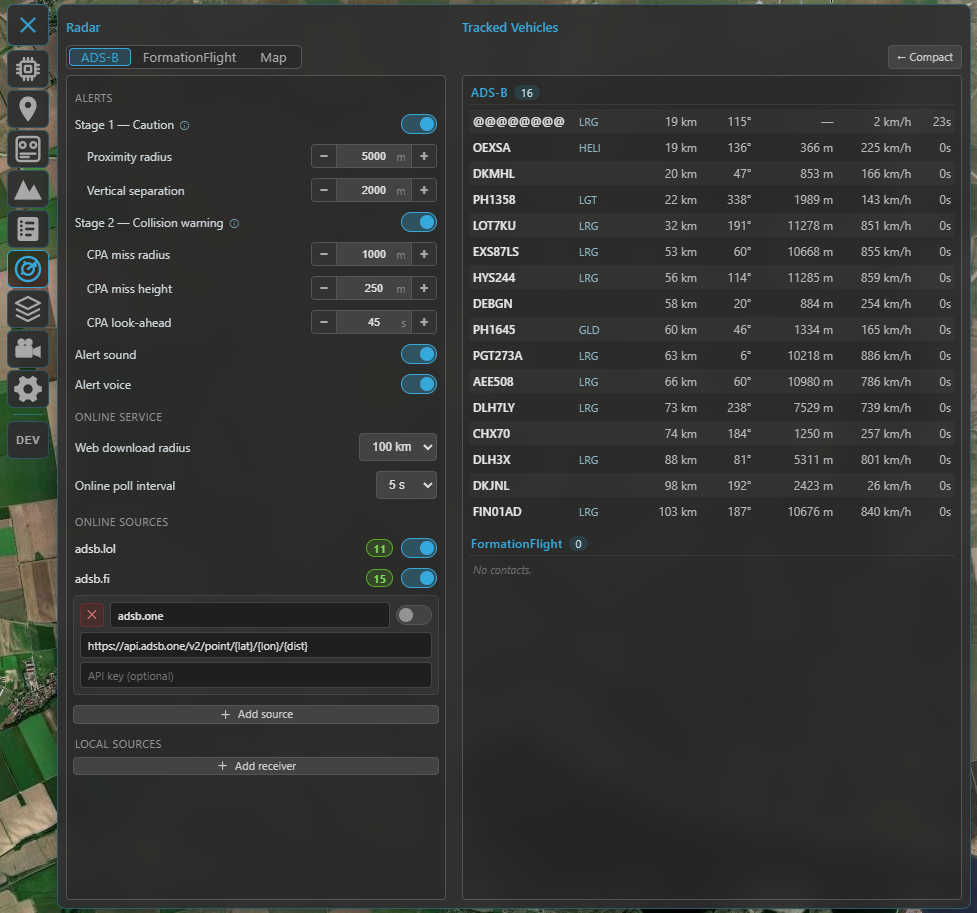This screenshot has width=977, height=913.
Task: Select the OEXSA vehicle row
Action: 712,148
